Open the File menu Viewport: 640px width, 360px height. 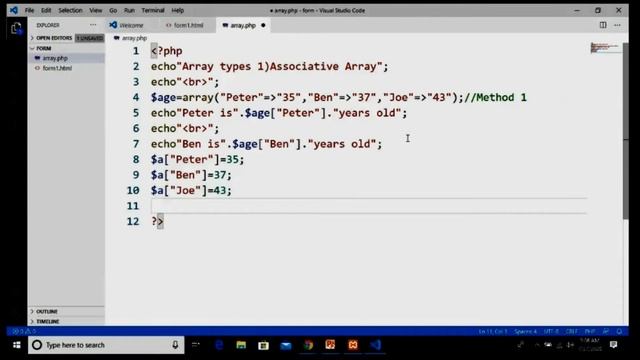point(29,10)
